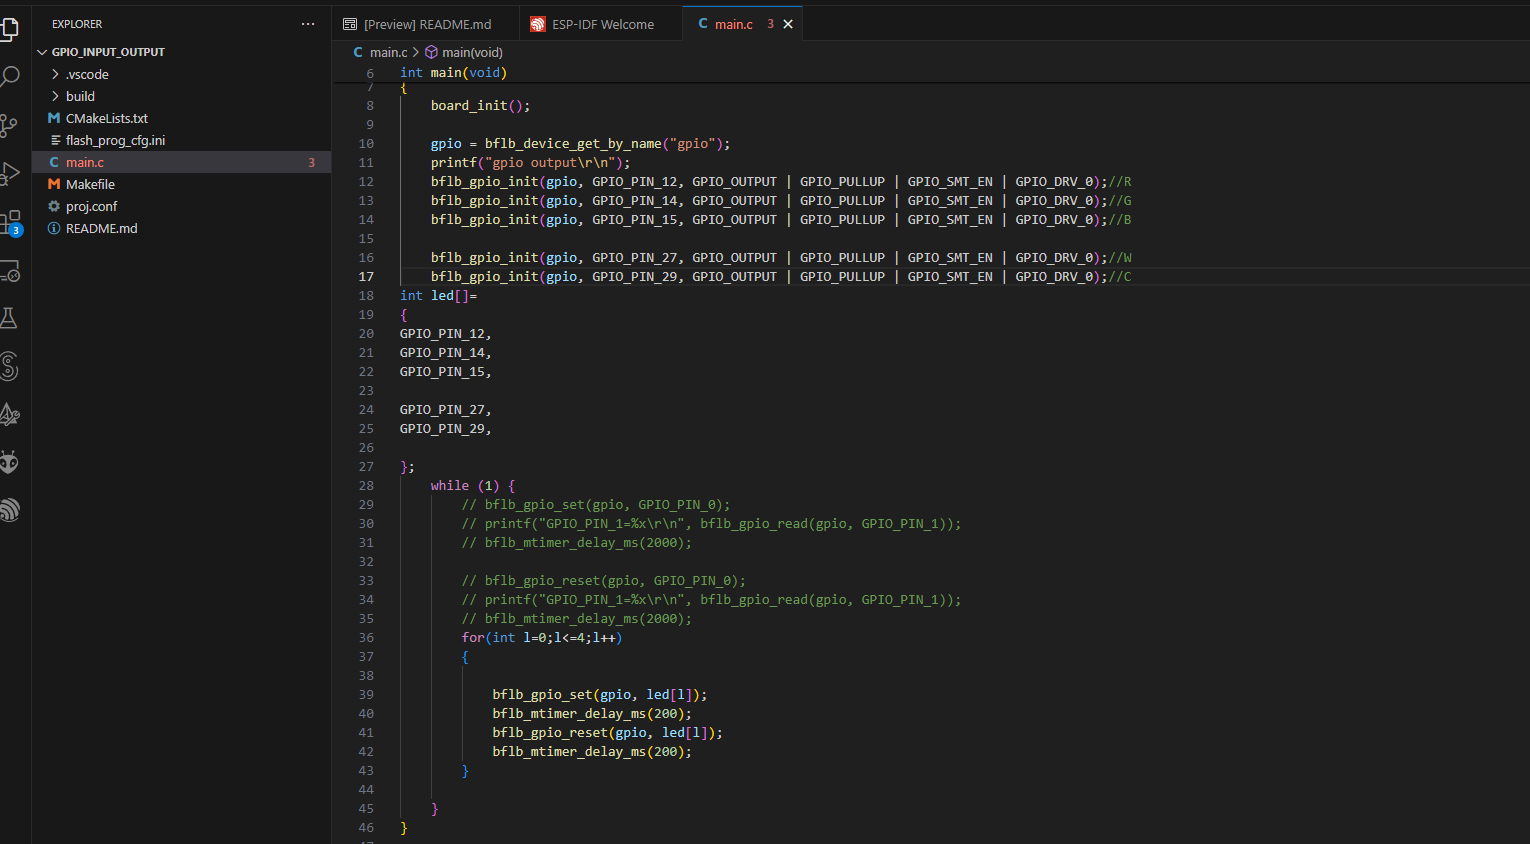This screenshot has width=1530, height=844.
Task: Expand the .vscode folder
Action: coord(55,74)
